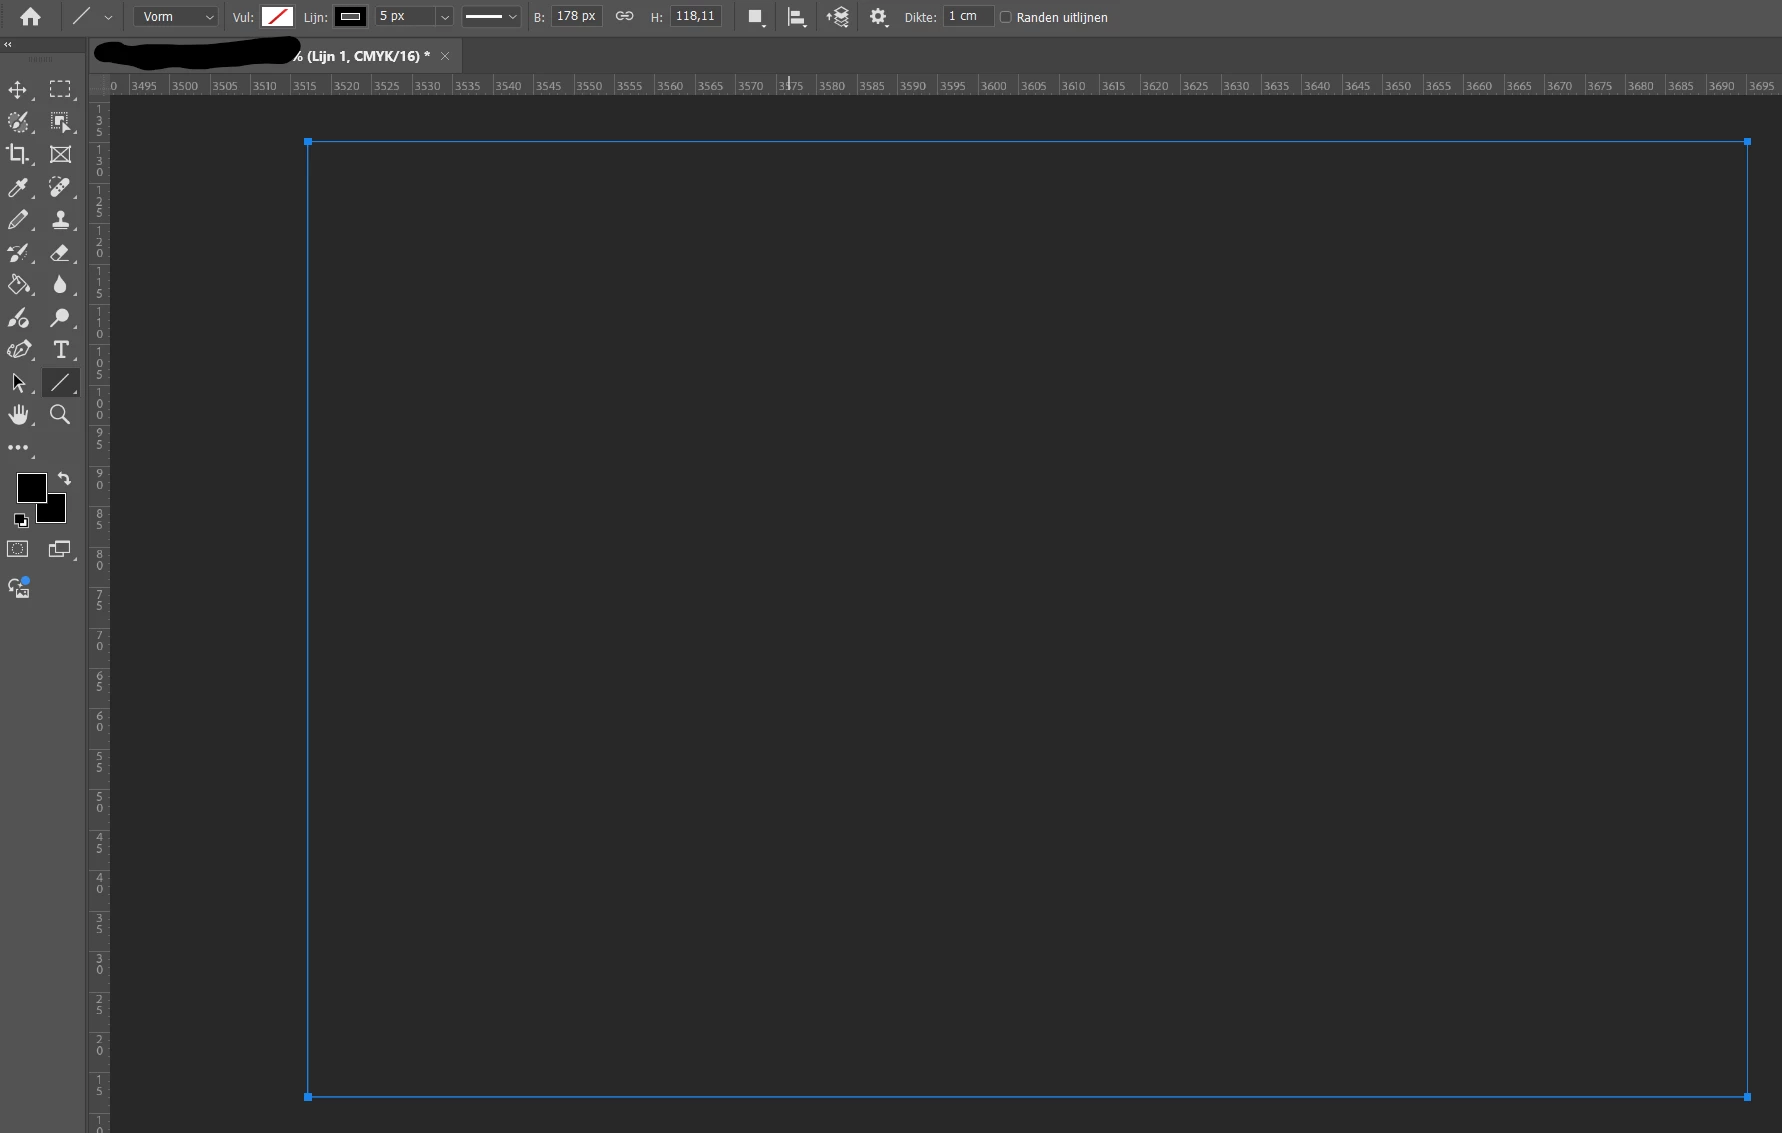Image resolution: width=1782 pixels, height=1133 pixels.
Task: Swap foreground and background colors
Action: 64,479
